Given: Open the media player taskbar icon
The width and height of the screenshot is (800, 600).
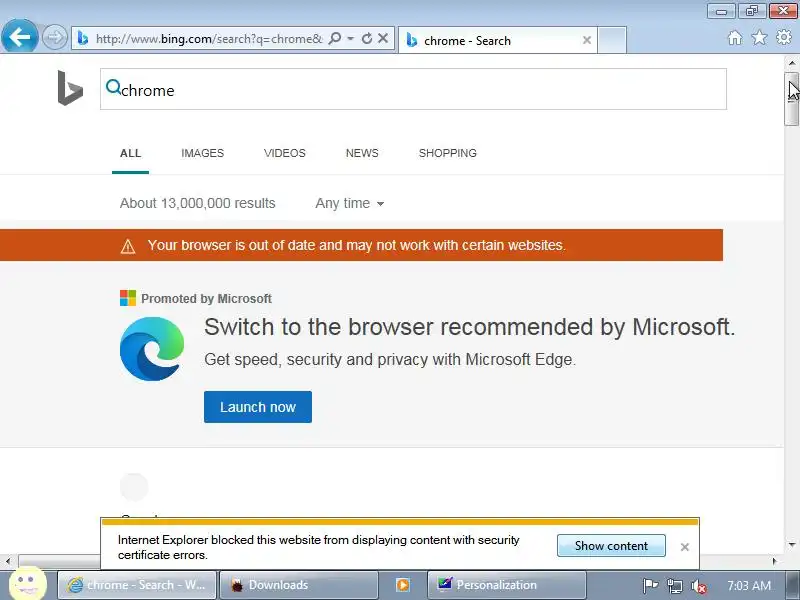Looking at the screenshot, I should point(403,585).
